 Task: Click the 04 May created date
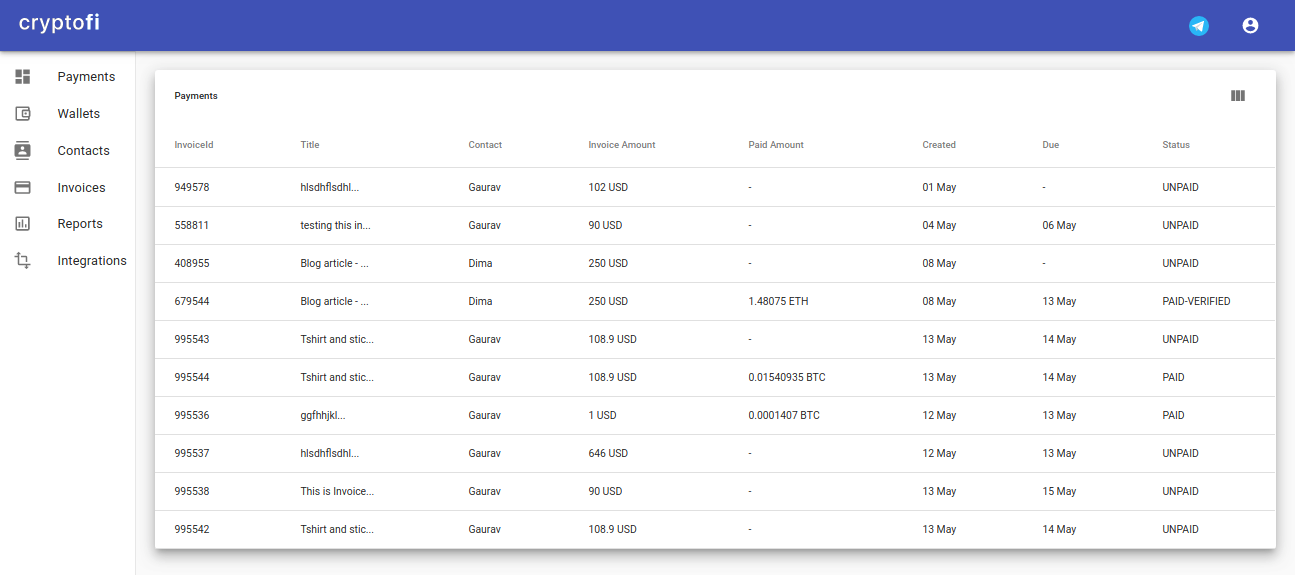point(939,226)
